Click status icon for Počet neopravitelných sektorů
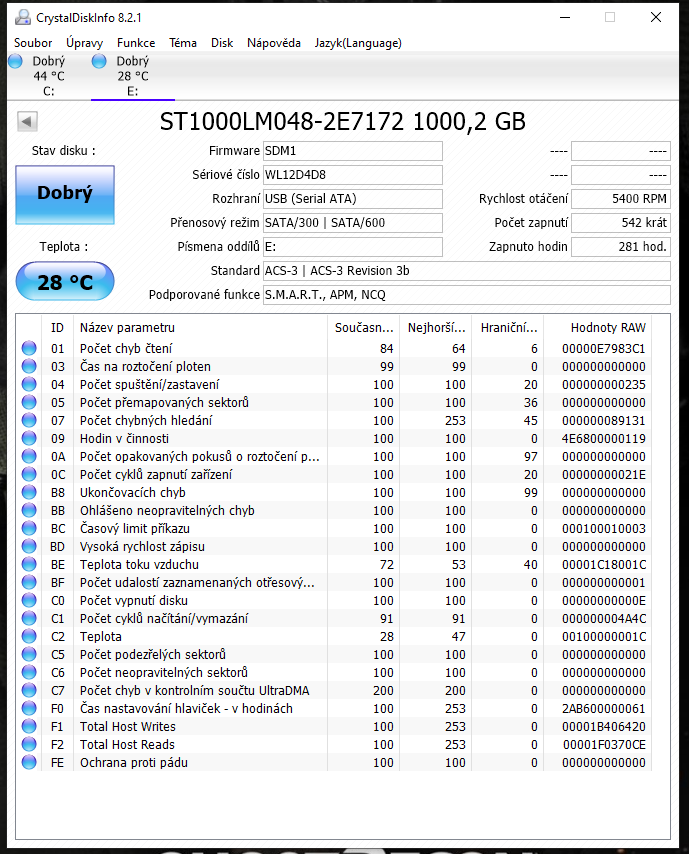689x854 pixels. [x=29, y=672]
